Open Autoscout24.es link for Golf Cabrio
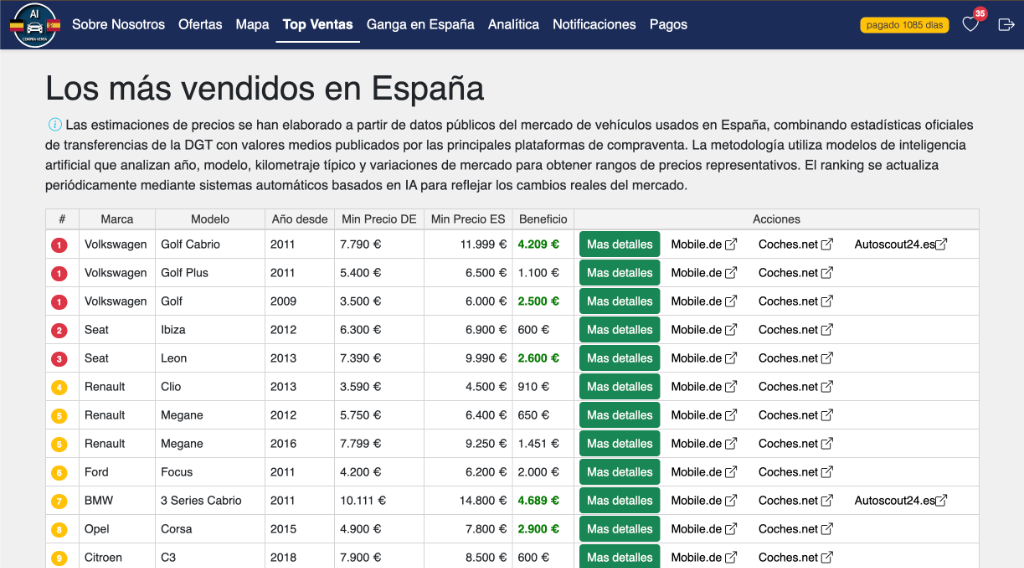This screenshot has width=1024, height=568. click(x=900, y=244)
